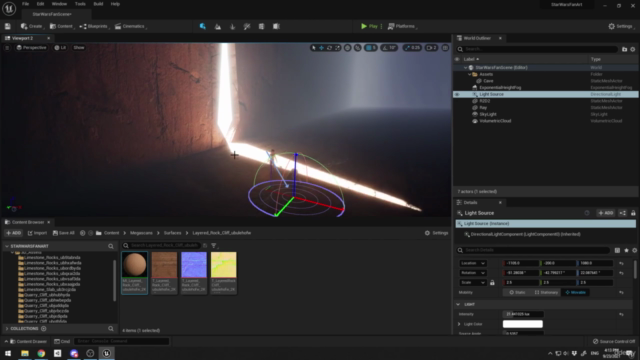The height and width of the screenshot is (360, 640).
Task: Set Mobility to Movable
Action: click(x=576, y=293)
